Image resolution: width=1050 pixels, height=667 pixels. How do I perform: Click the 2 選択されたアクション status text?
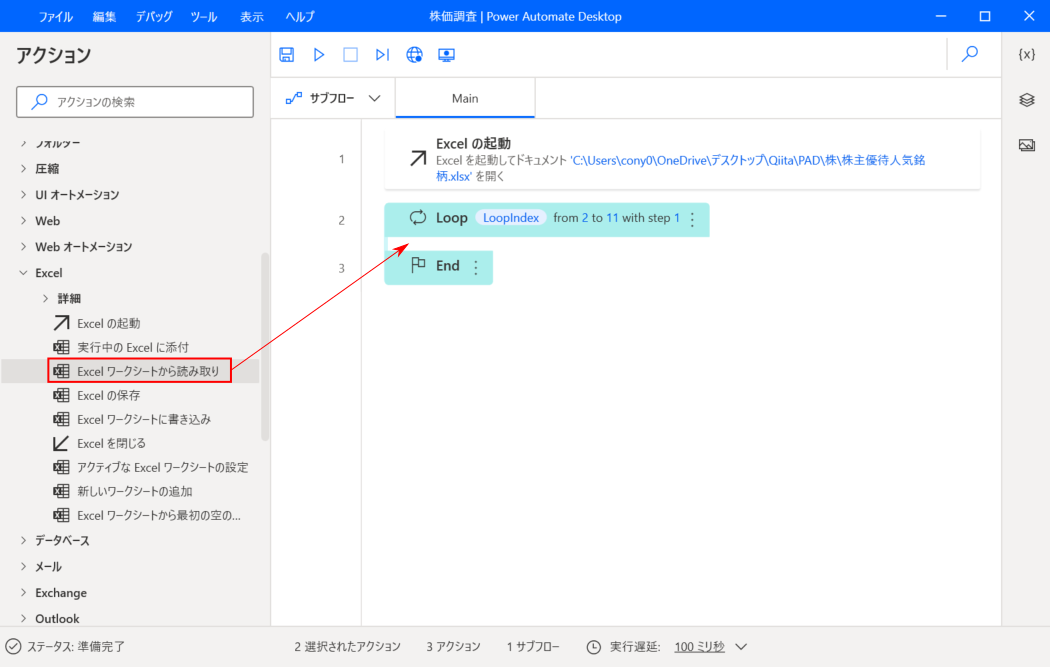pyautogui.click(x=348, y=647)
